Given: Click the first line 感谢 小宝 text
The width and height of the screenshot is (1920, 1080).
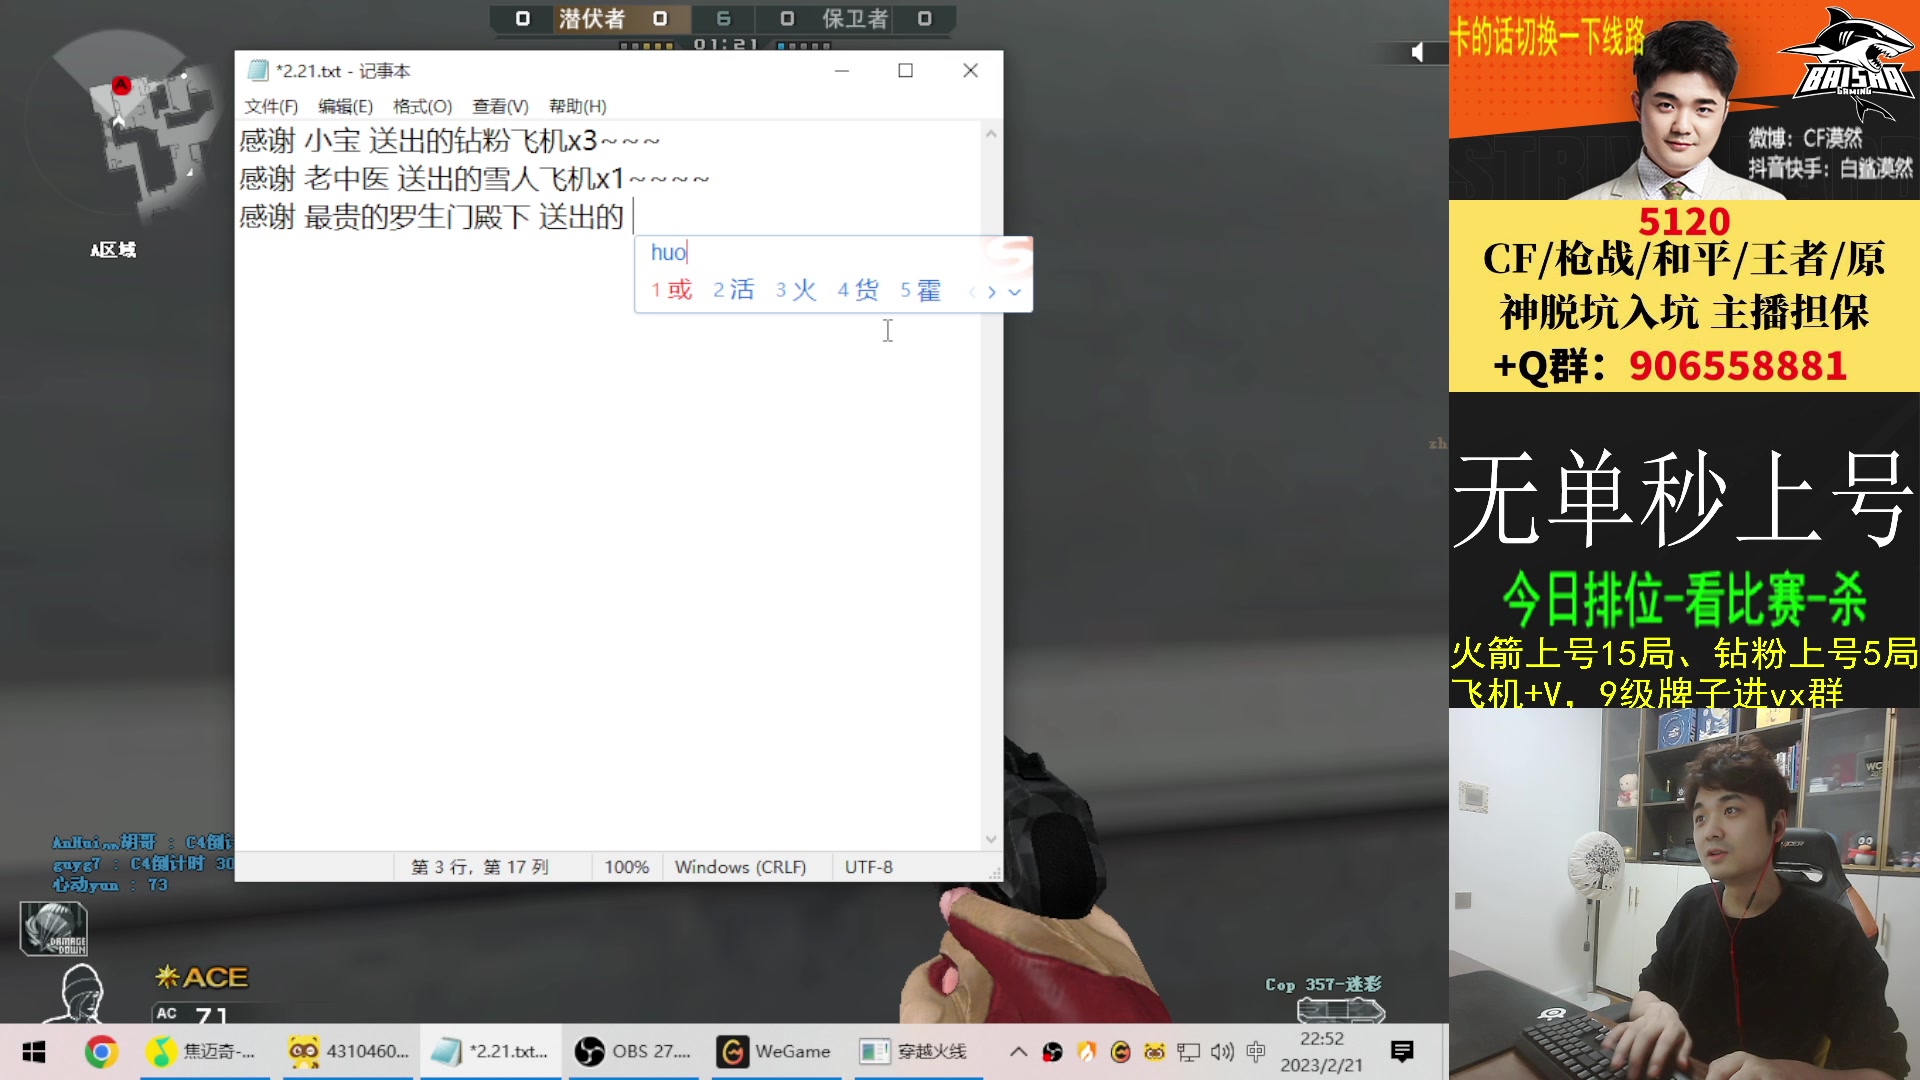Looking at the screenshot, I should point(450,140).
